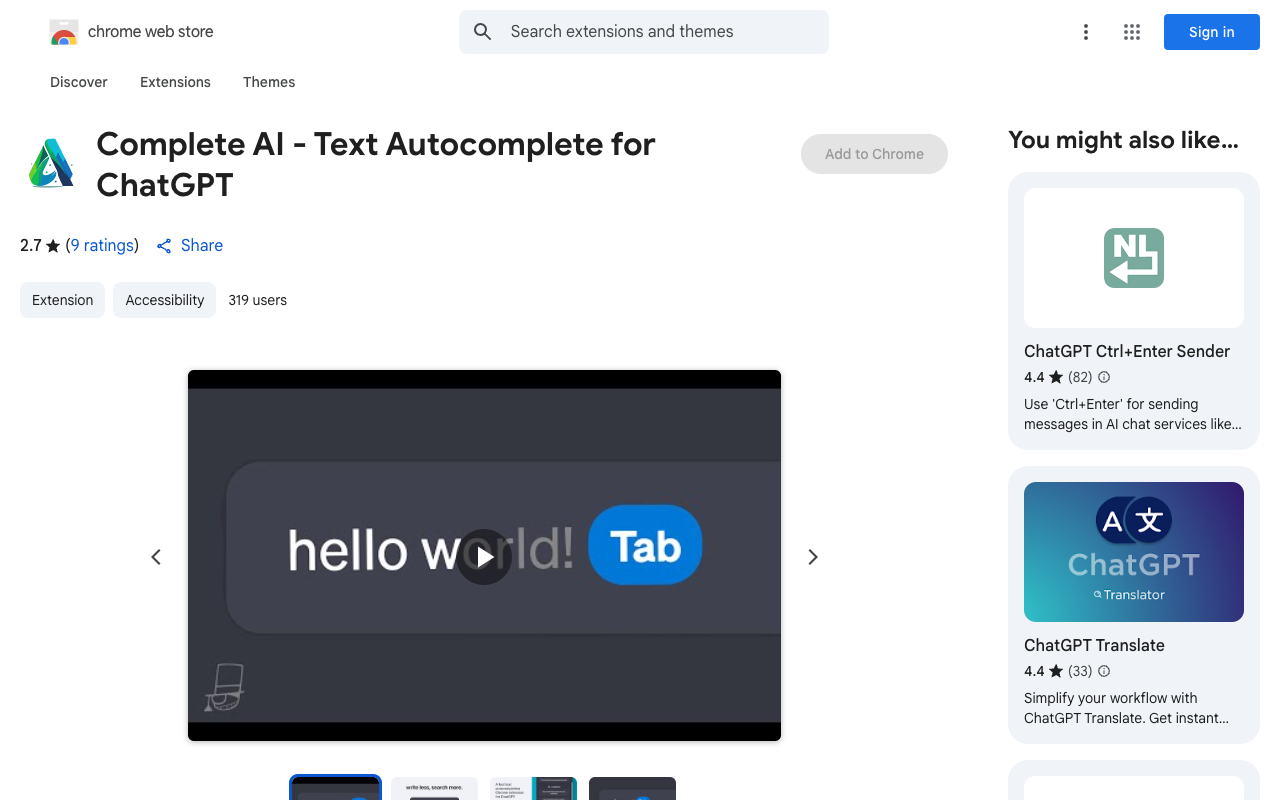Click the chrome web store title text
Screen dimensions: 1280x800
pos(151,32)
